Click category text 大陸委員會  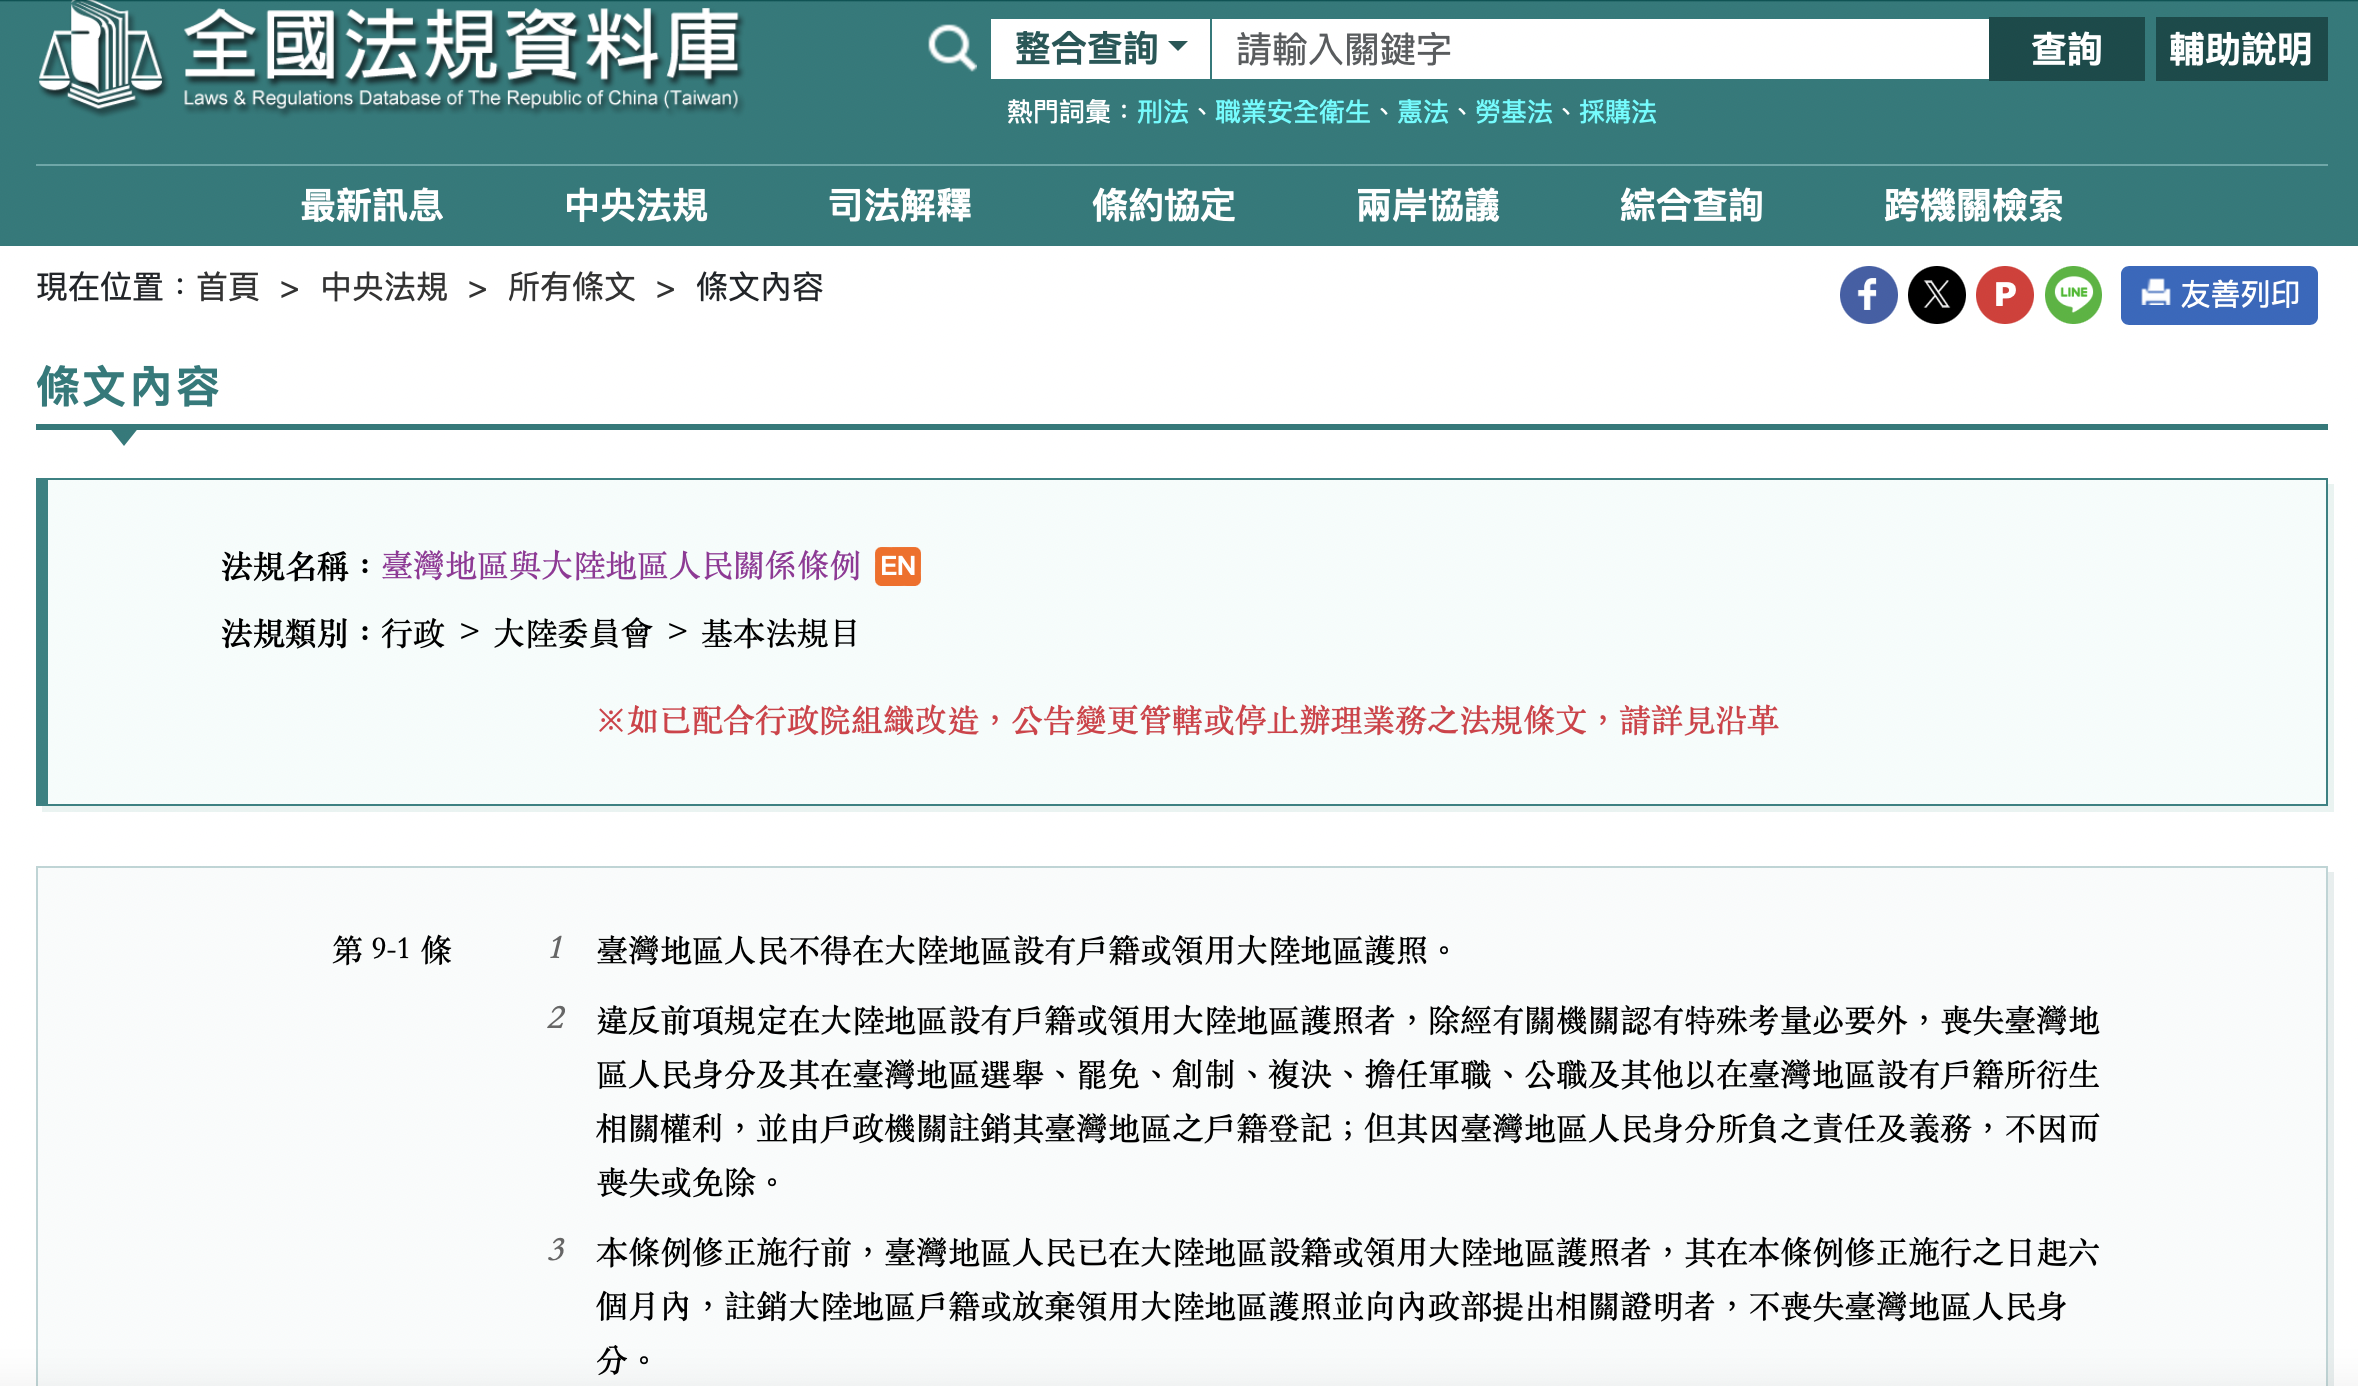[x=573, y=633]
